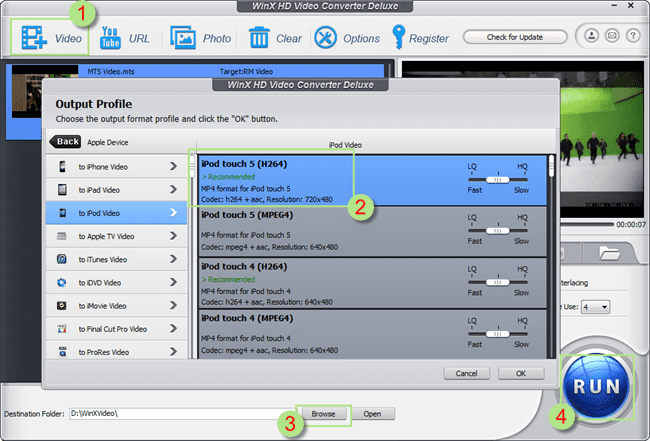Click the Target:RM Video label
Screen dimensions: 650x441
246,71
